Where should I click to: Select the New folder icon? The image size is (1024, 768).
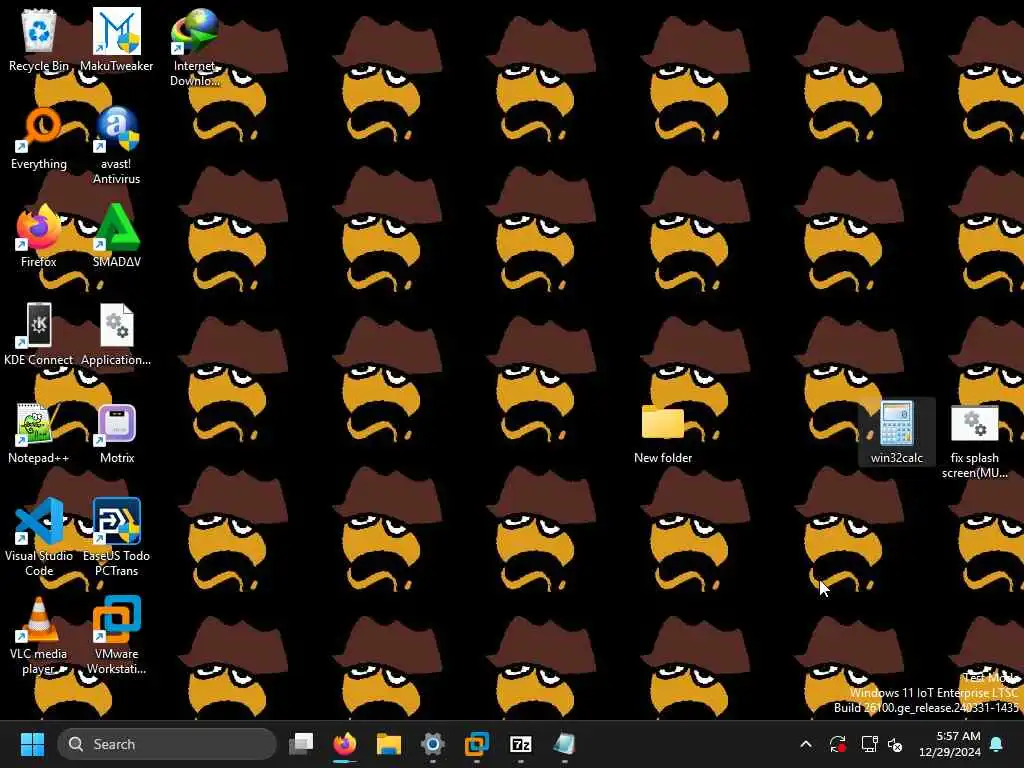click(663, 432)
